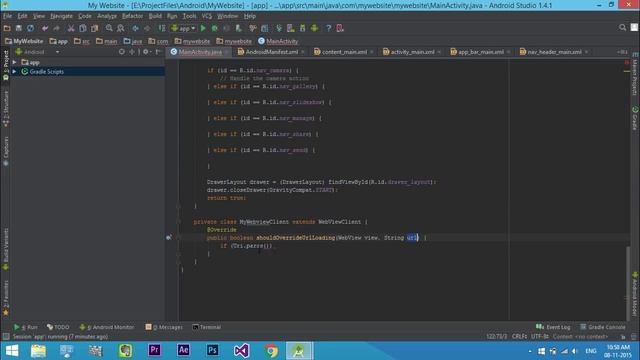
Task: Click the Open file toolbar icon
Action: coord(7,28)
